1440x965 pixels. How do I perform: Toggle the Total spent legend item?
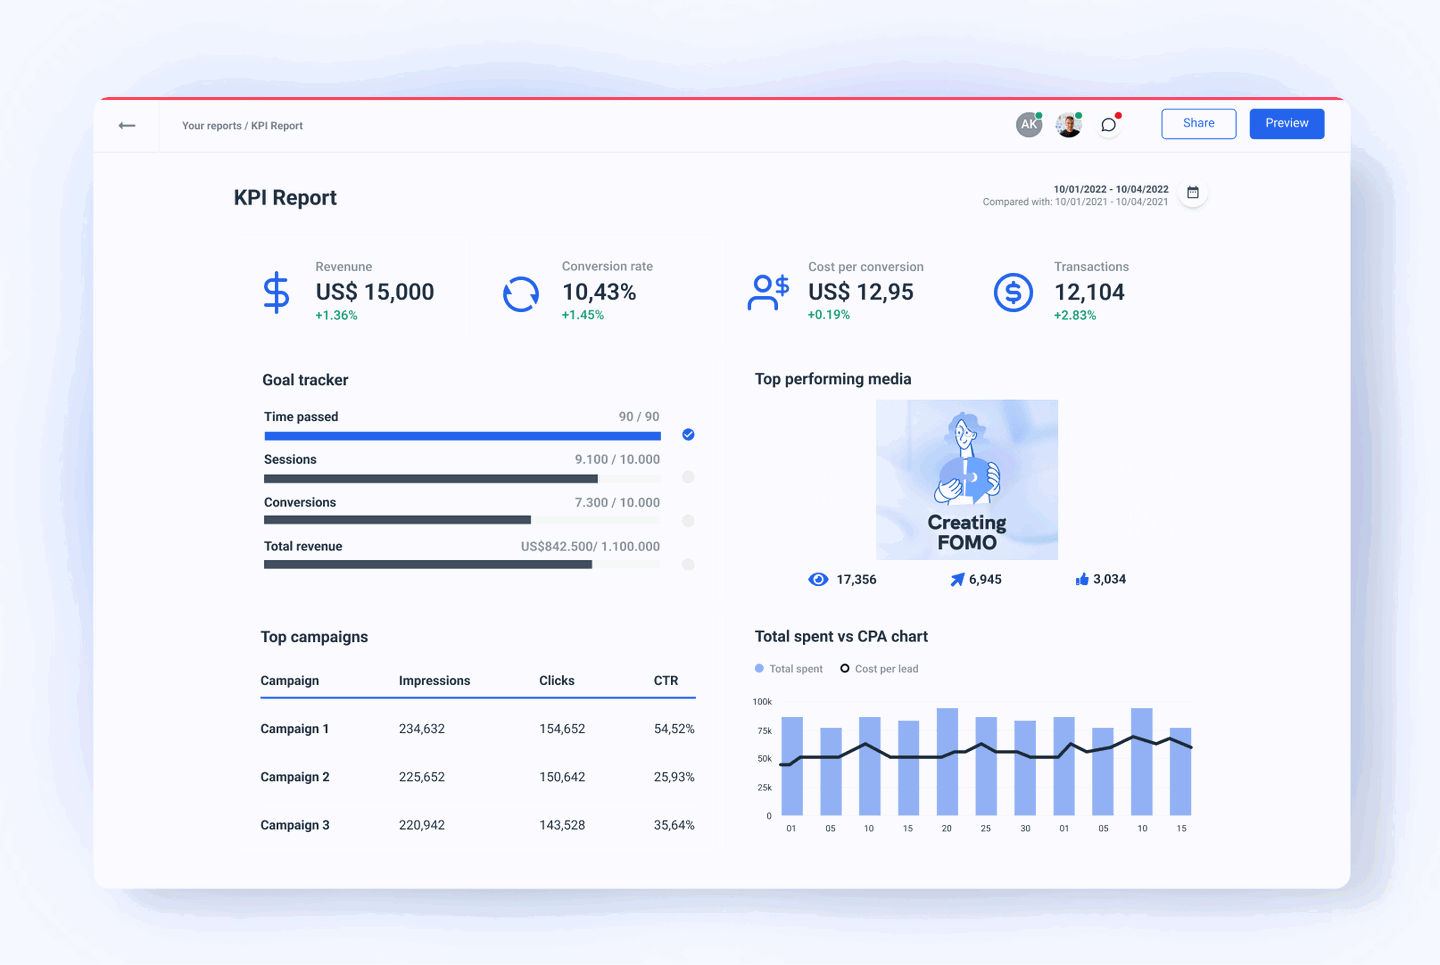tap(789, 668)
